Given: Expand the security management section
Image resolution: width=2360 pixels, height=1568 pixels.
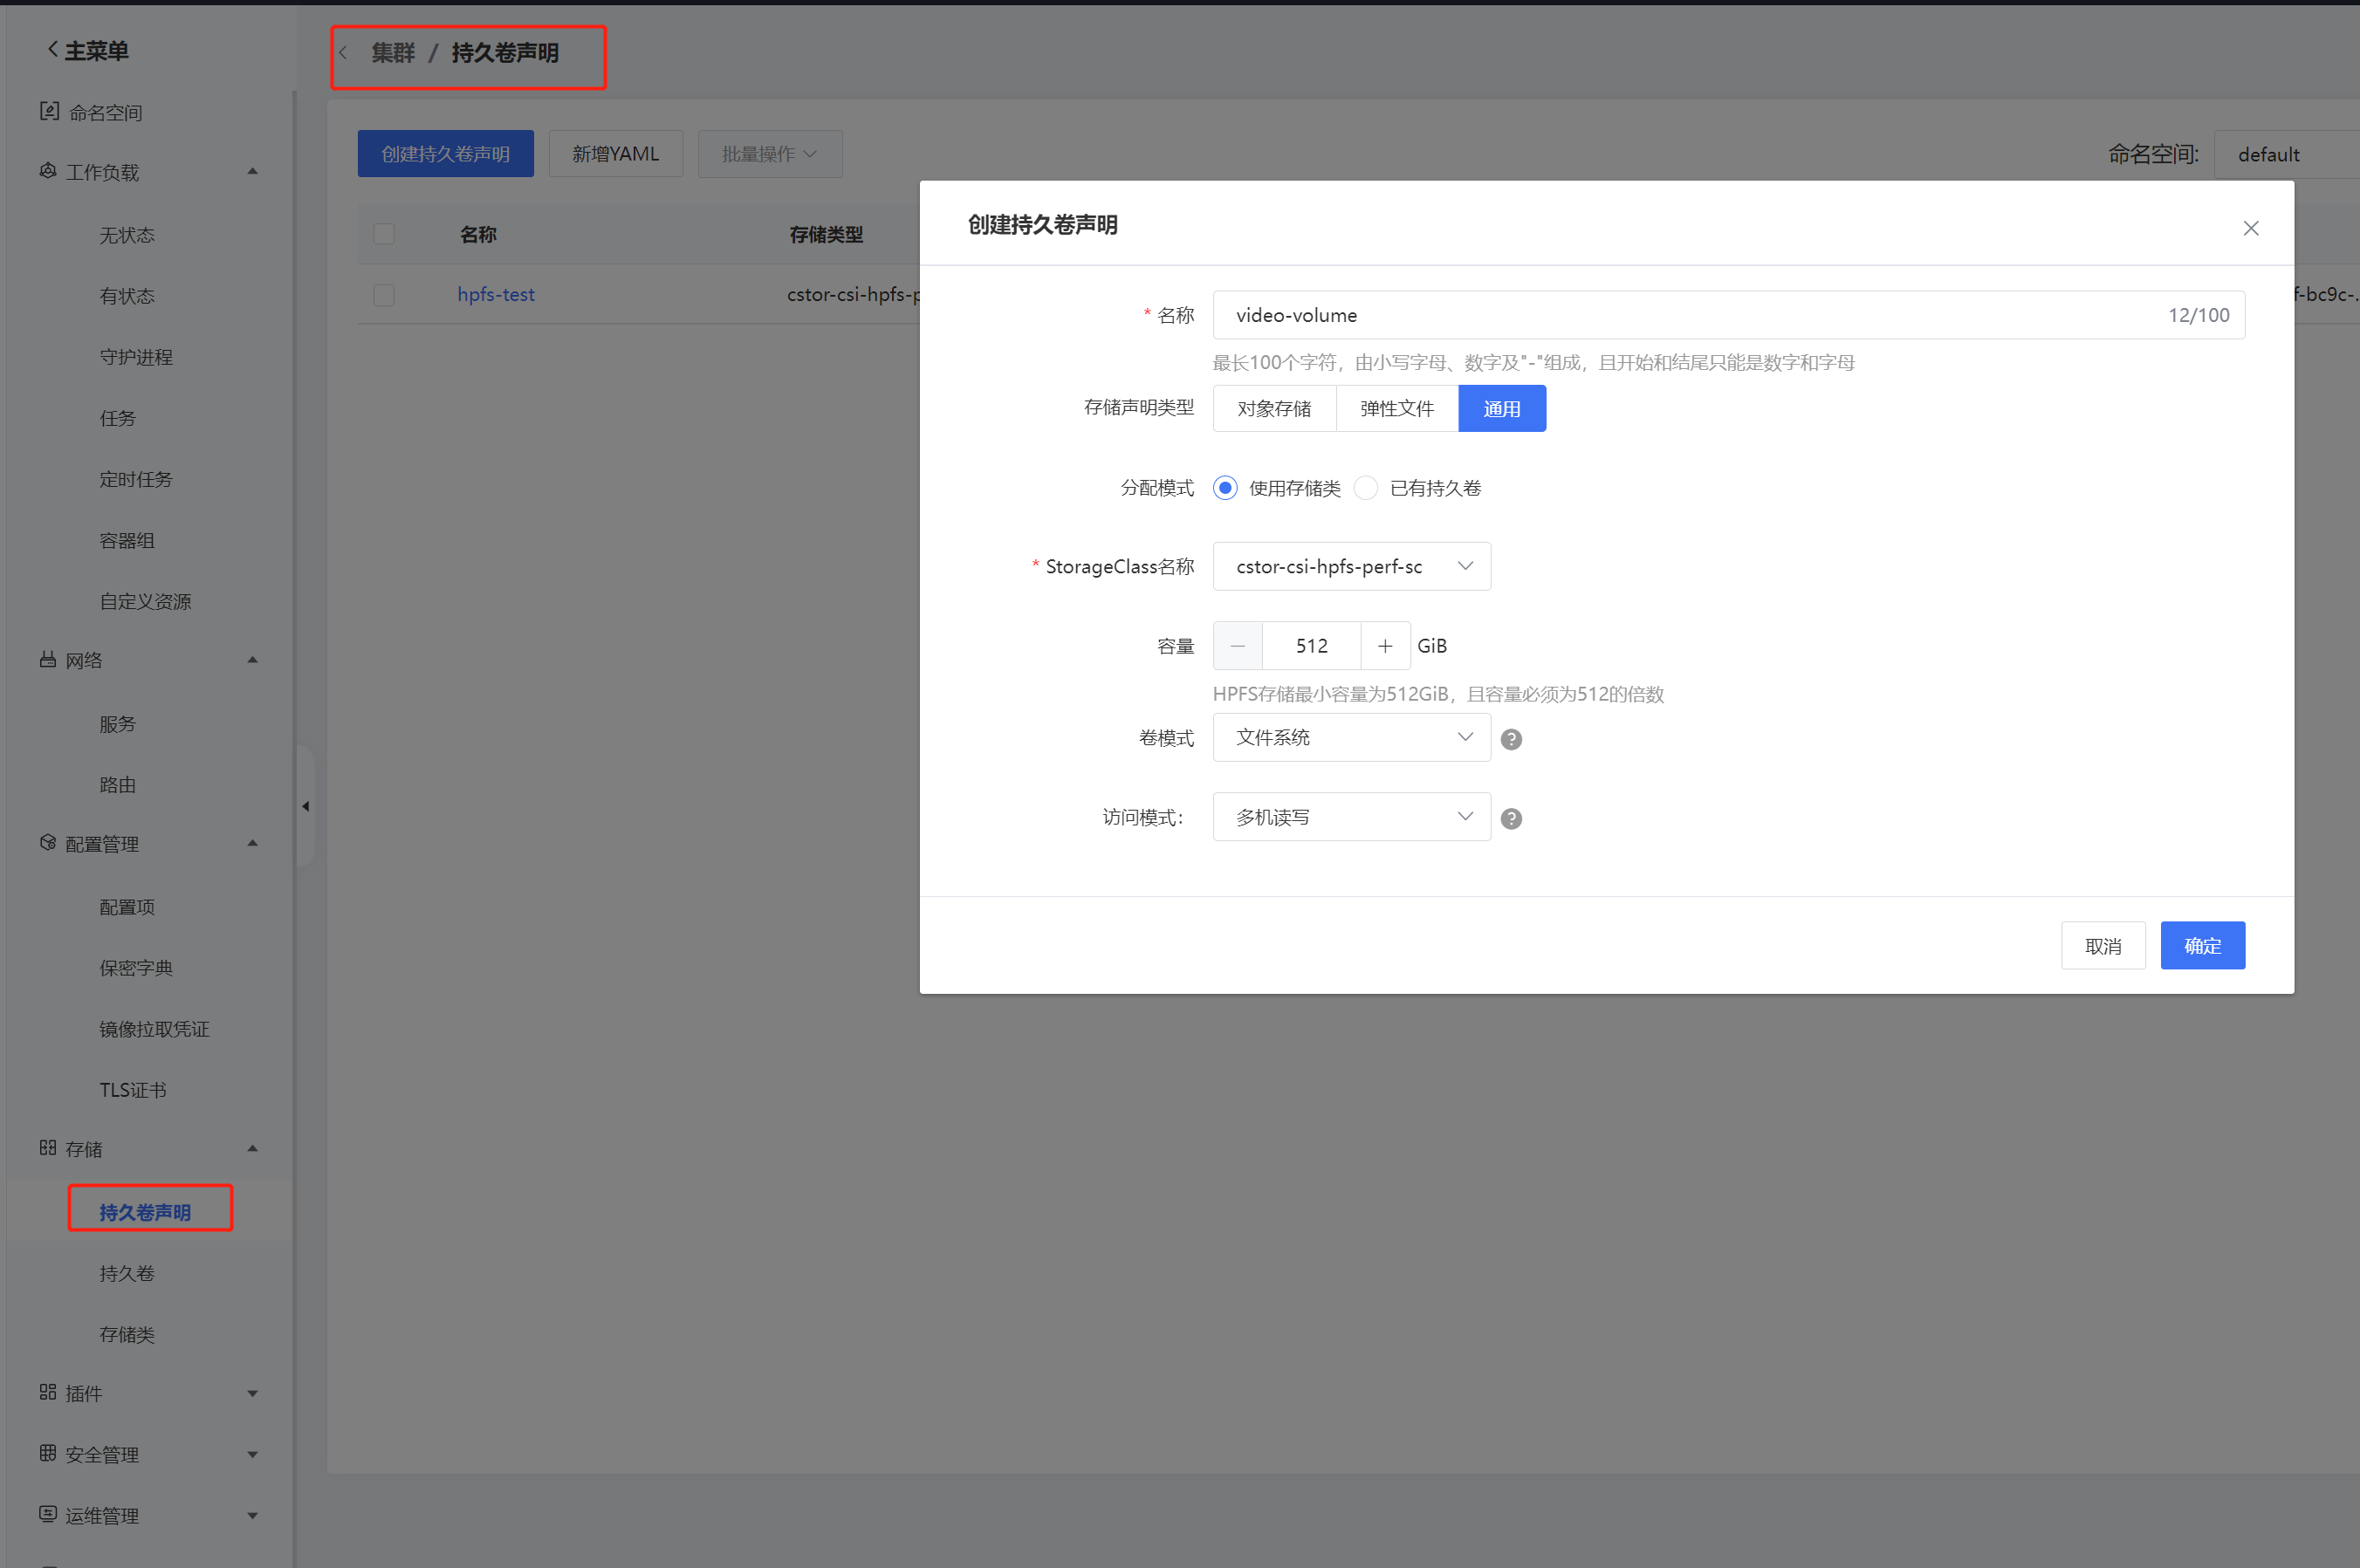Looking at the screenshot, I should click(253, 1454).
